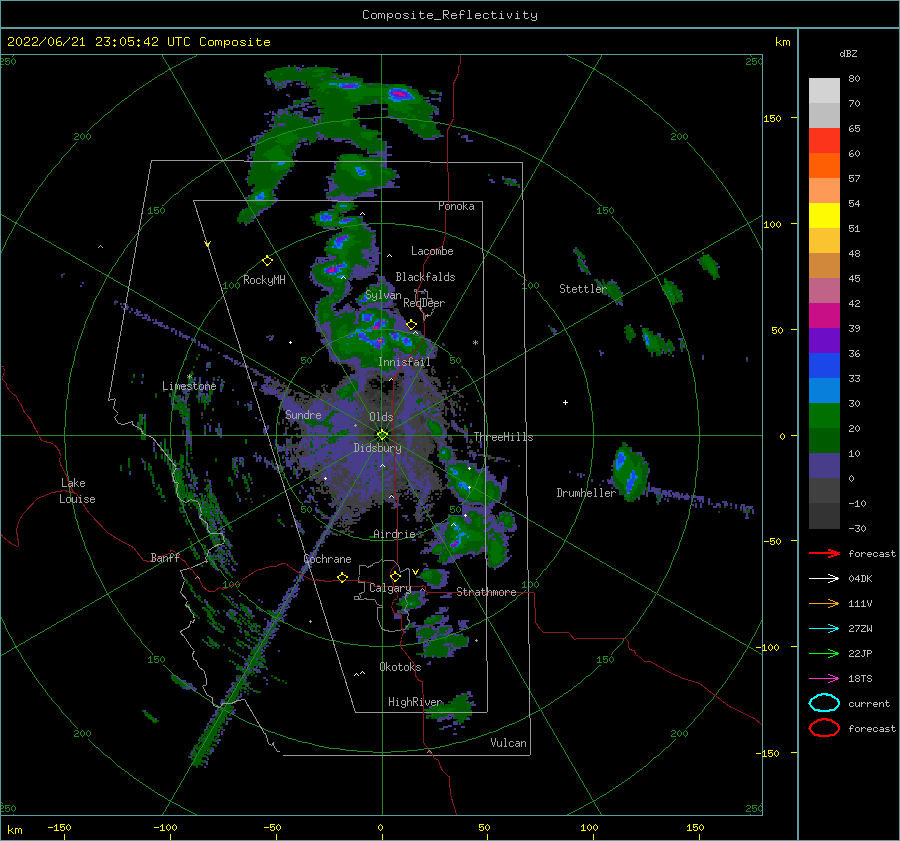Click the HighRiver label

(x=415, y=702)
